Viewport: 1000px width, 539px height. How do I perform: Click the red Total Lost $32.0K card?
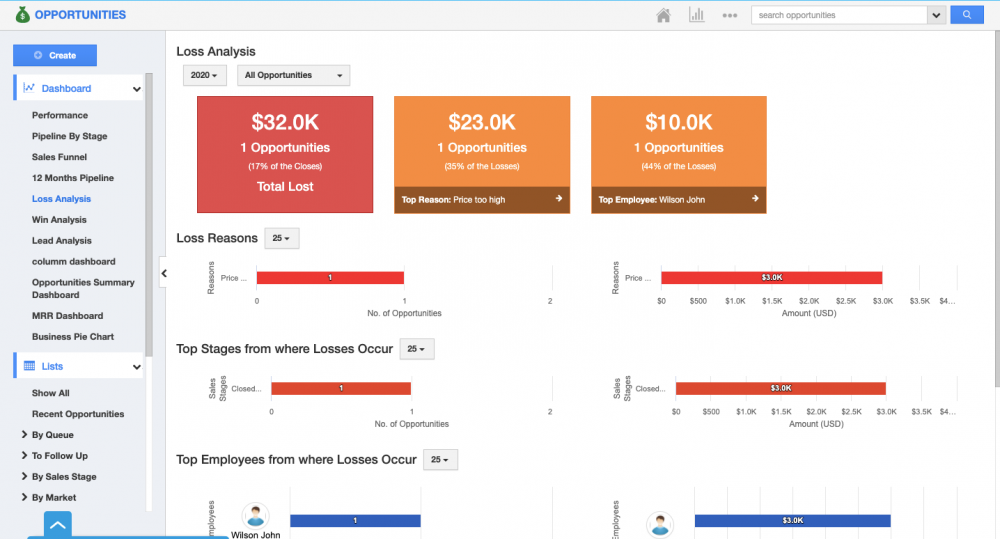point(285,154)
